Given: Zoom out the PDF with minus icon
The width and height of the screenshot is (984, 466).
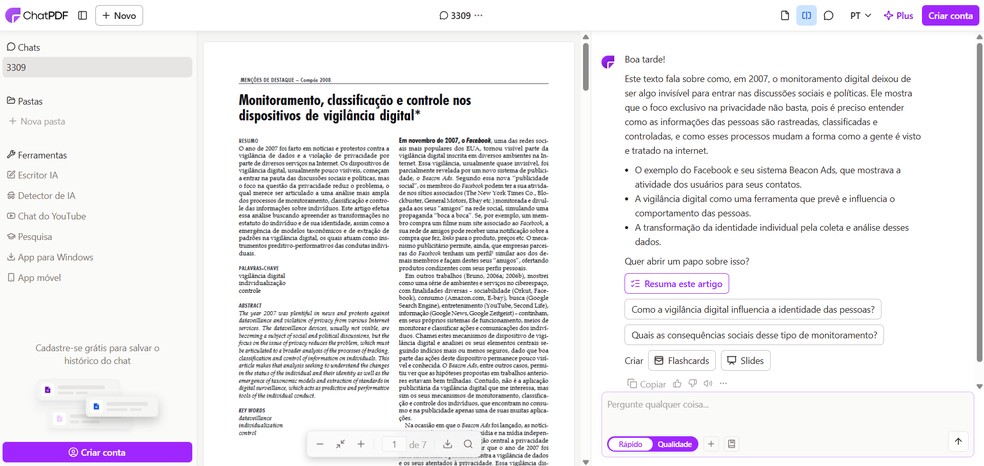Looking at the screenshot, I should [x=320, y=444].
